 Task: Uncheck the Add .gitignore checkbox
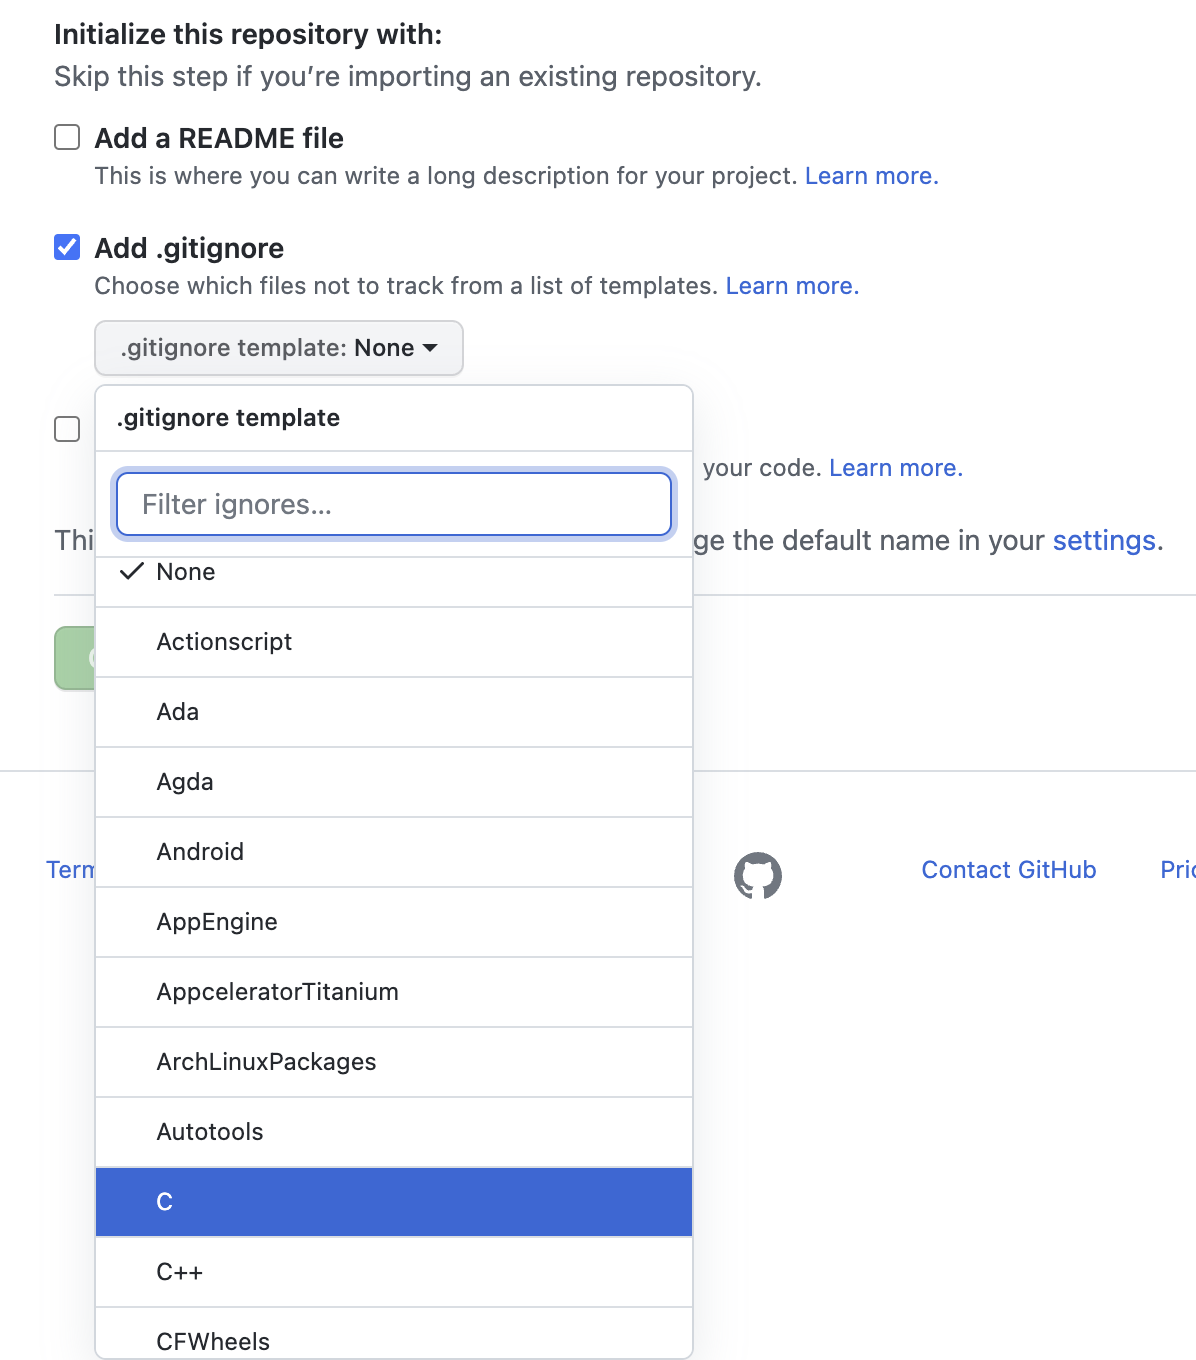pos(67,247)
